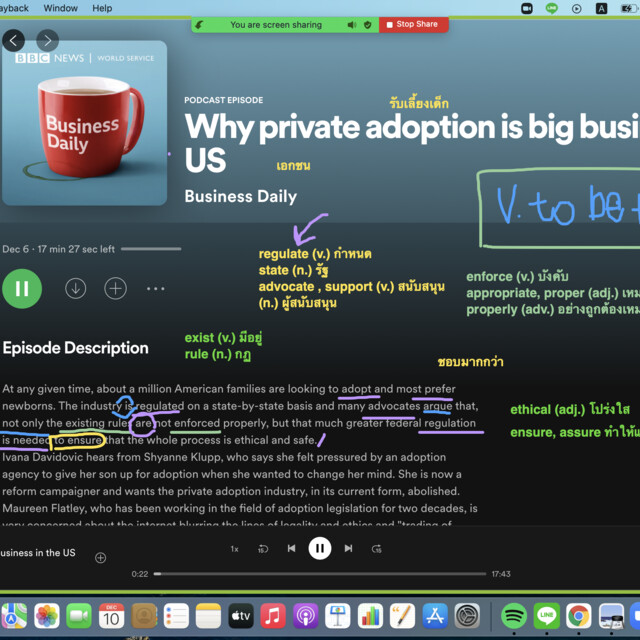Launch Apple TV from the Dock
The image size is (640, 640).
pos(241,616)
